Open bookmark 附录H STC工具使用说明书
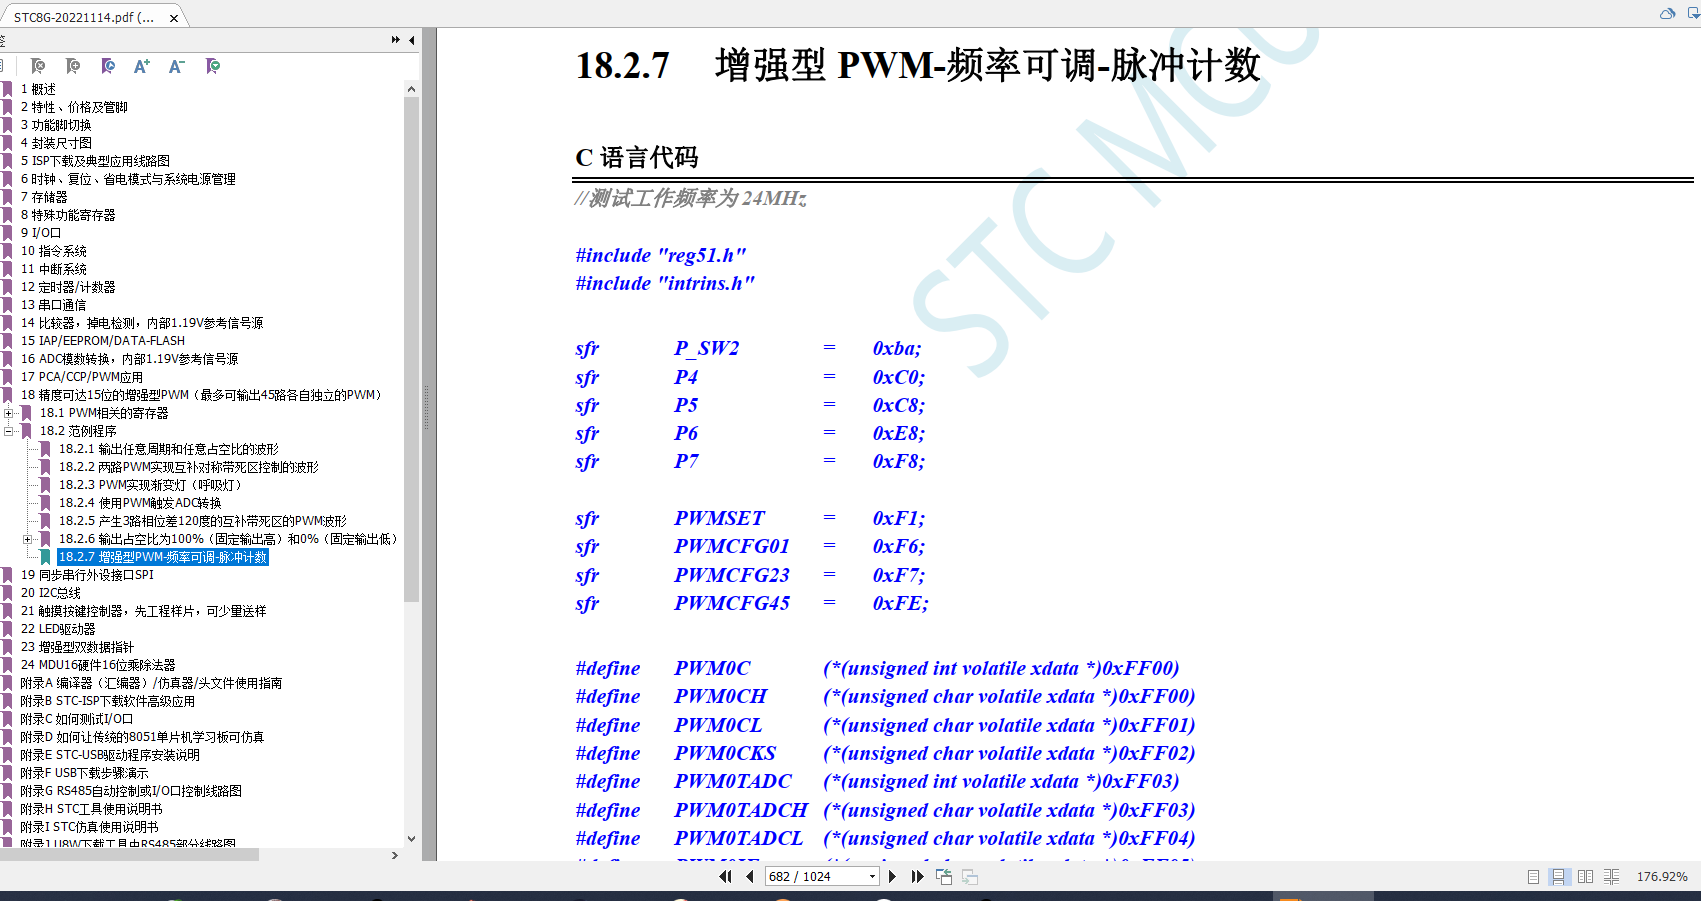 (x=91, y=809)
